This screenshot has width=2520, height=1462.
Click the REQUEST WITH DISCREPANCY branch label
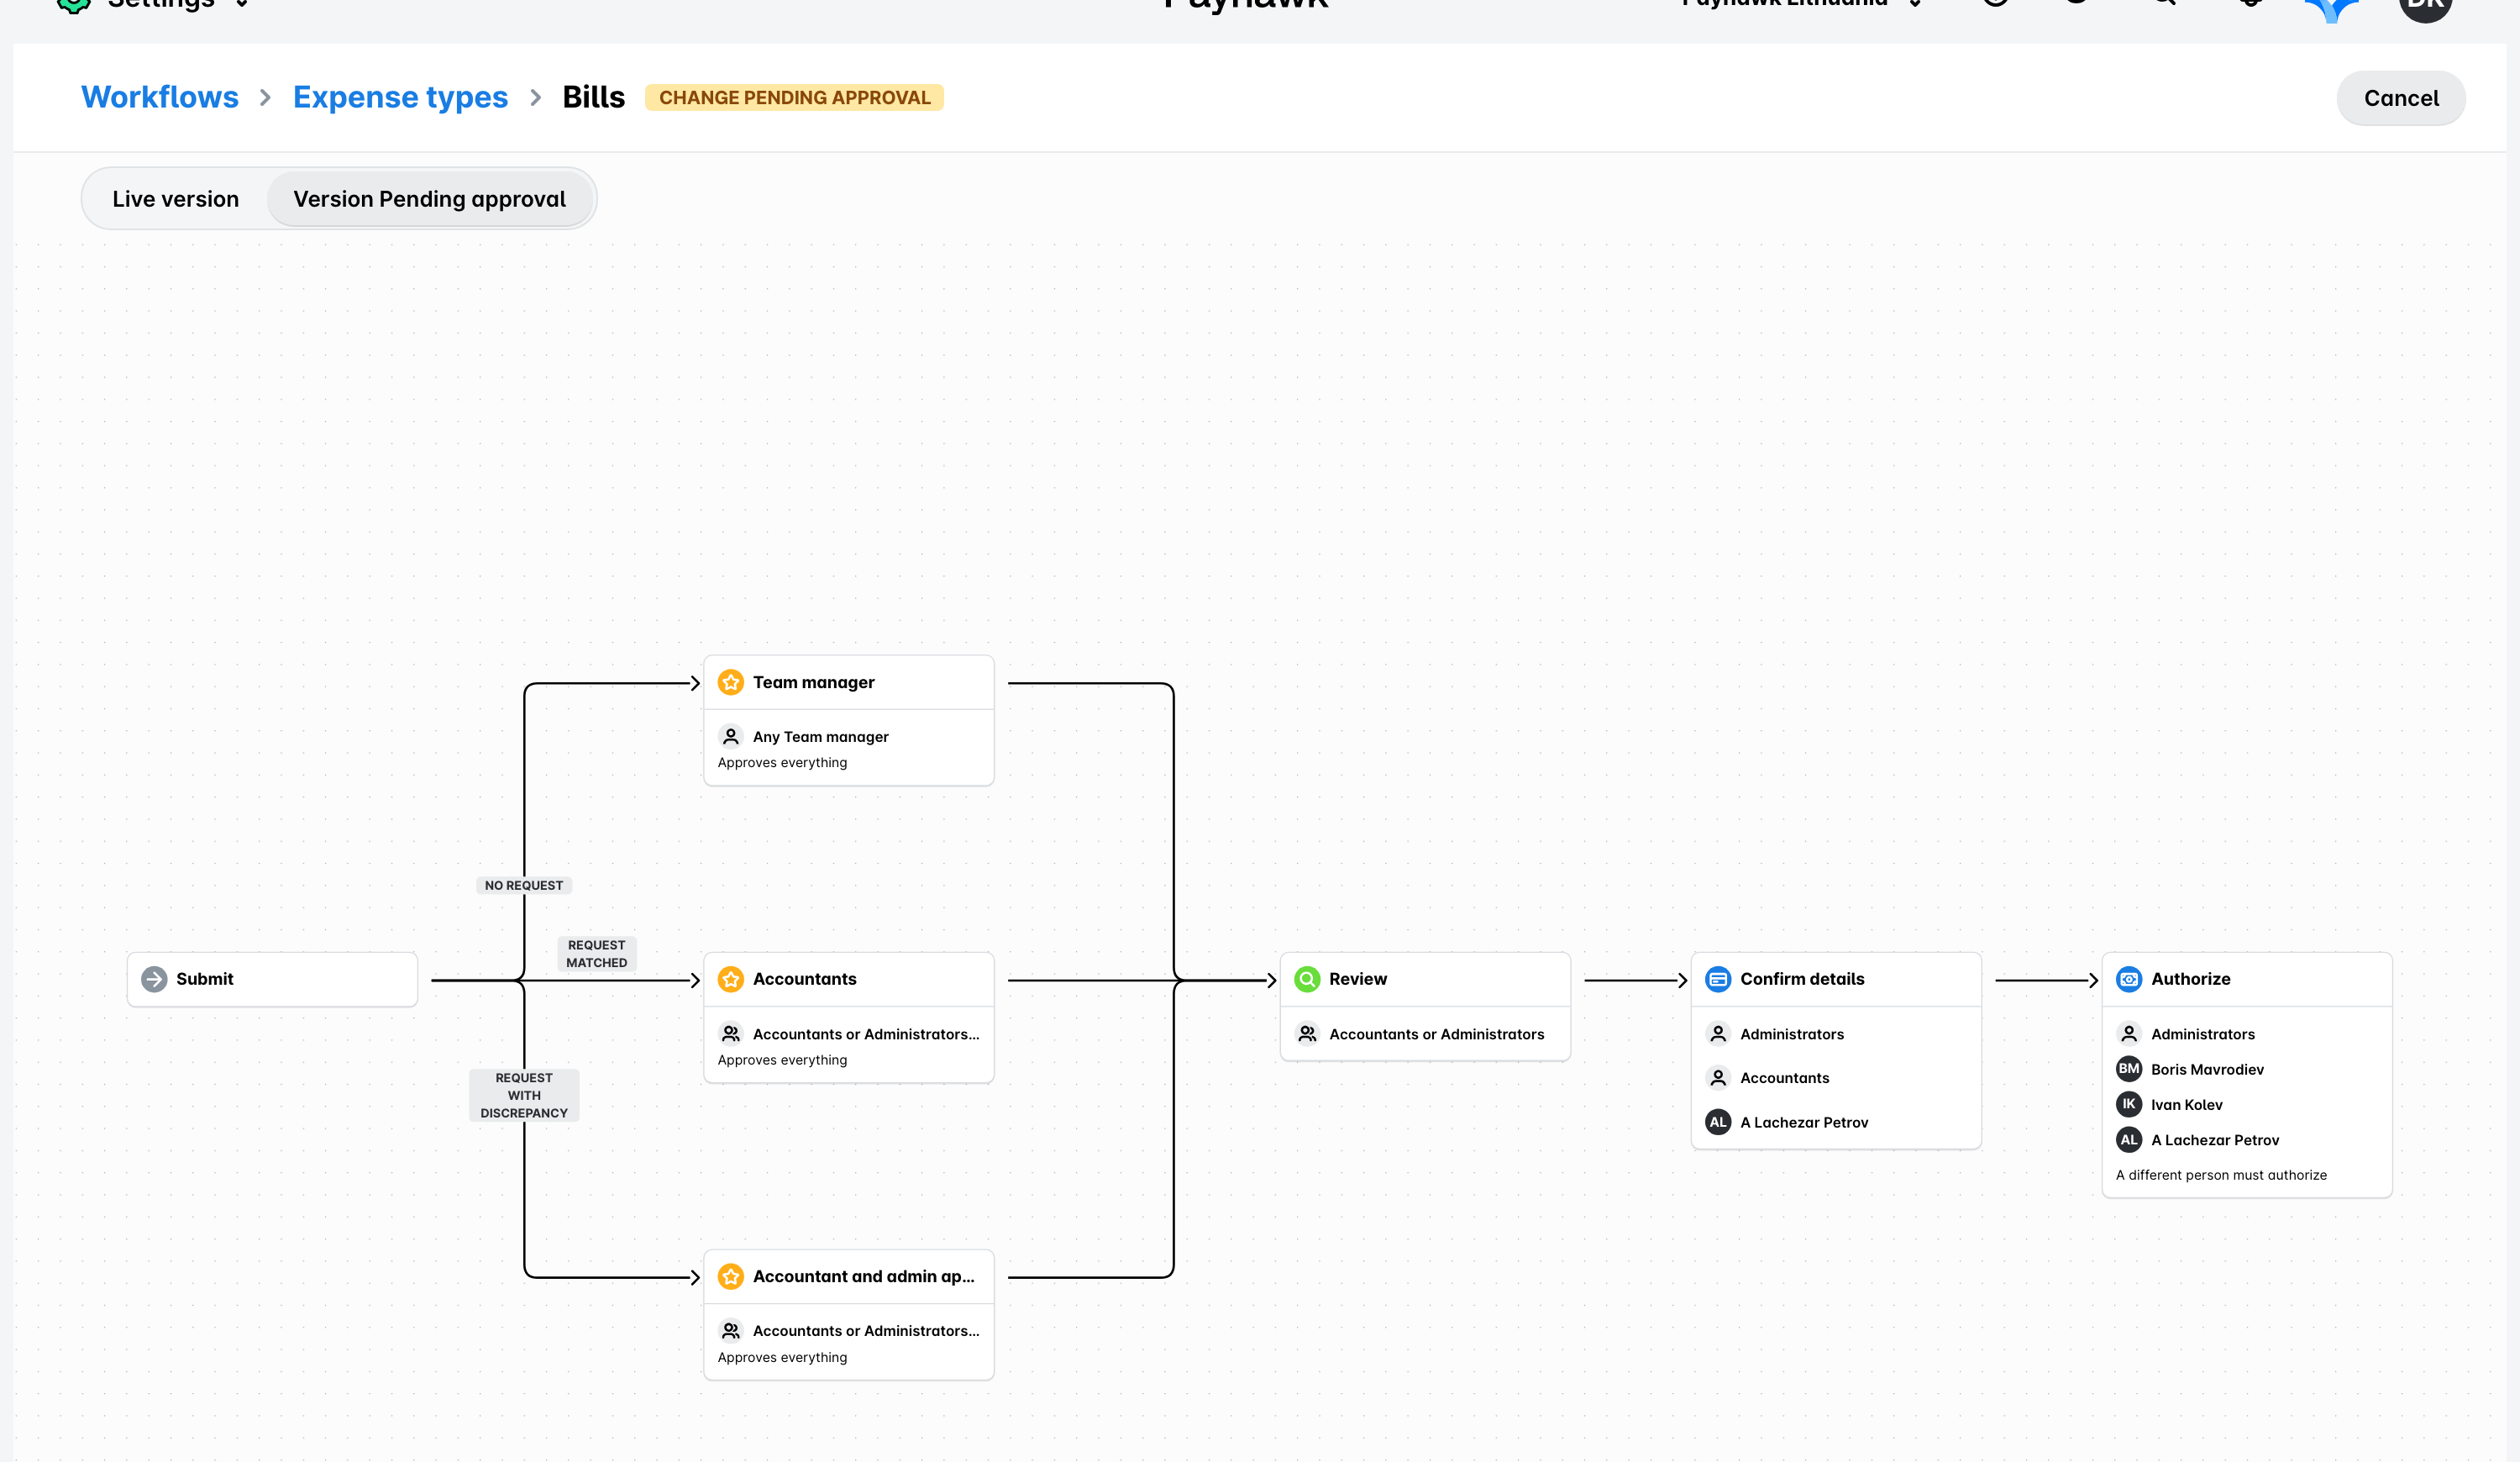(x=524, y=1095)
